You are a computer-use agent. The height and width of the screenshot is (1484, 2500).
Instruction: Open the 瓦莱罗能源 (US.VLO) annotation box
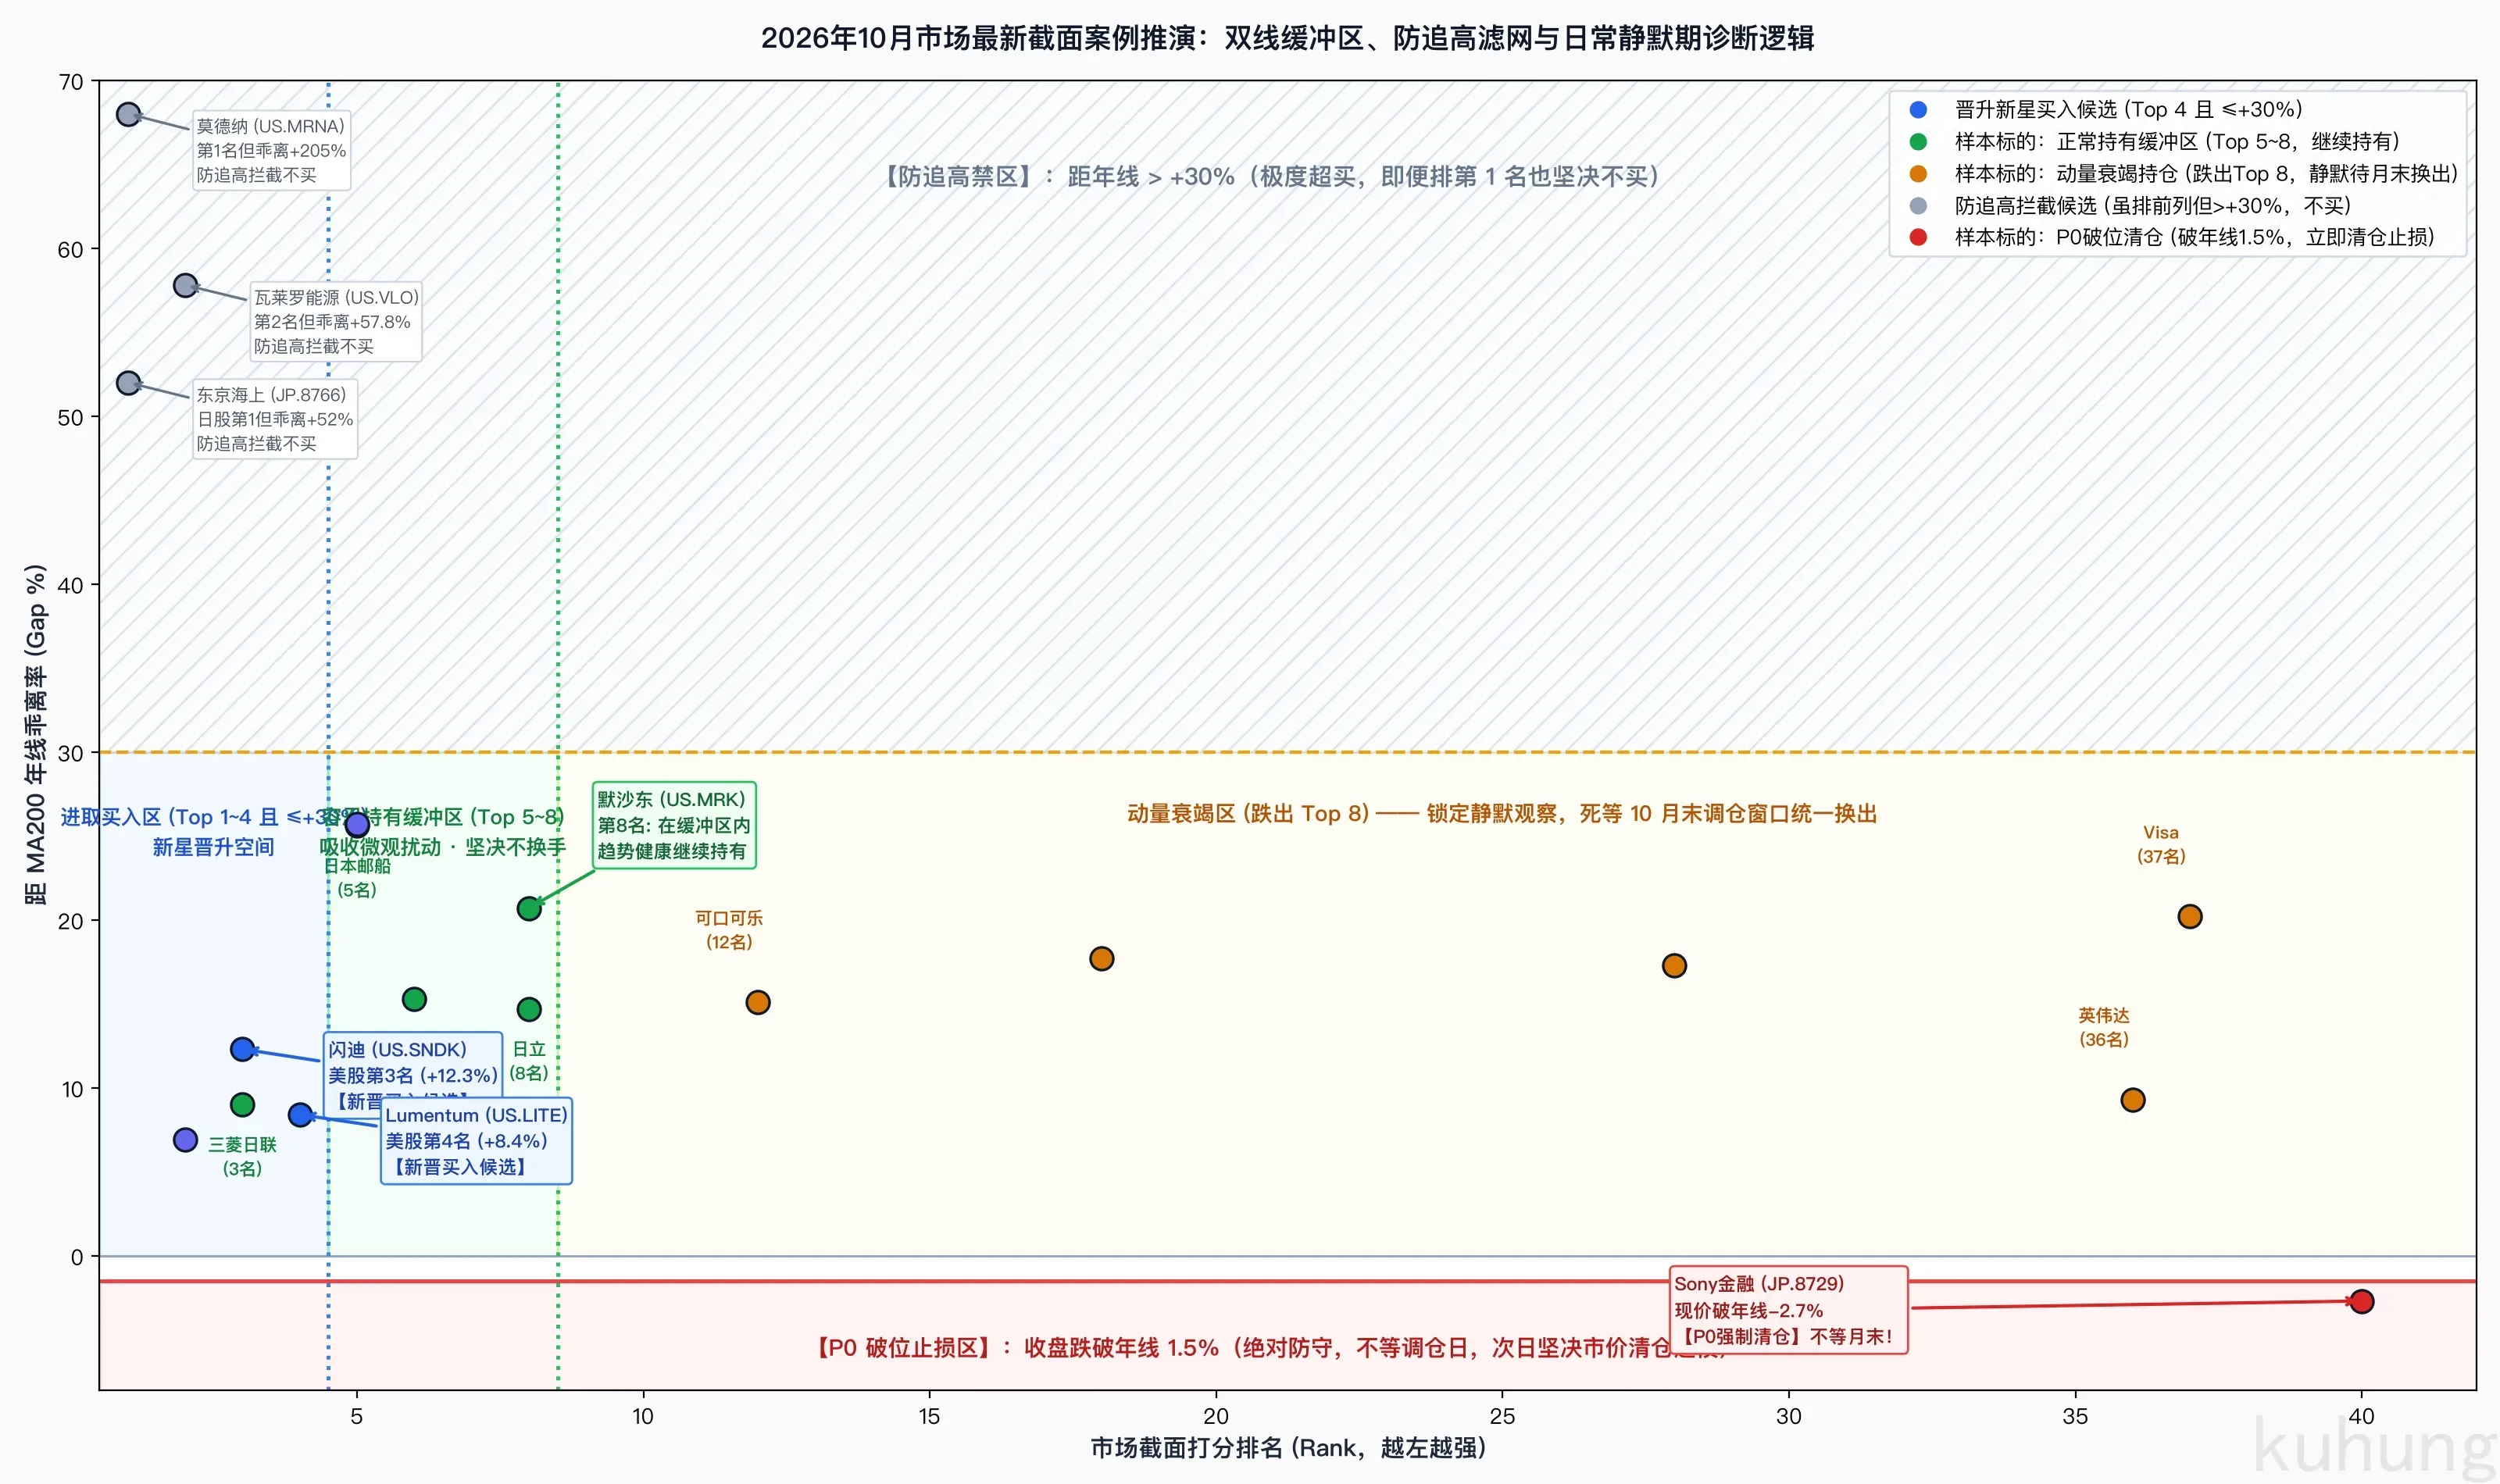click(335, 321)
